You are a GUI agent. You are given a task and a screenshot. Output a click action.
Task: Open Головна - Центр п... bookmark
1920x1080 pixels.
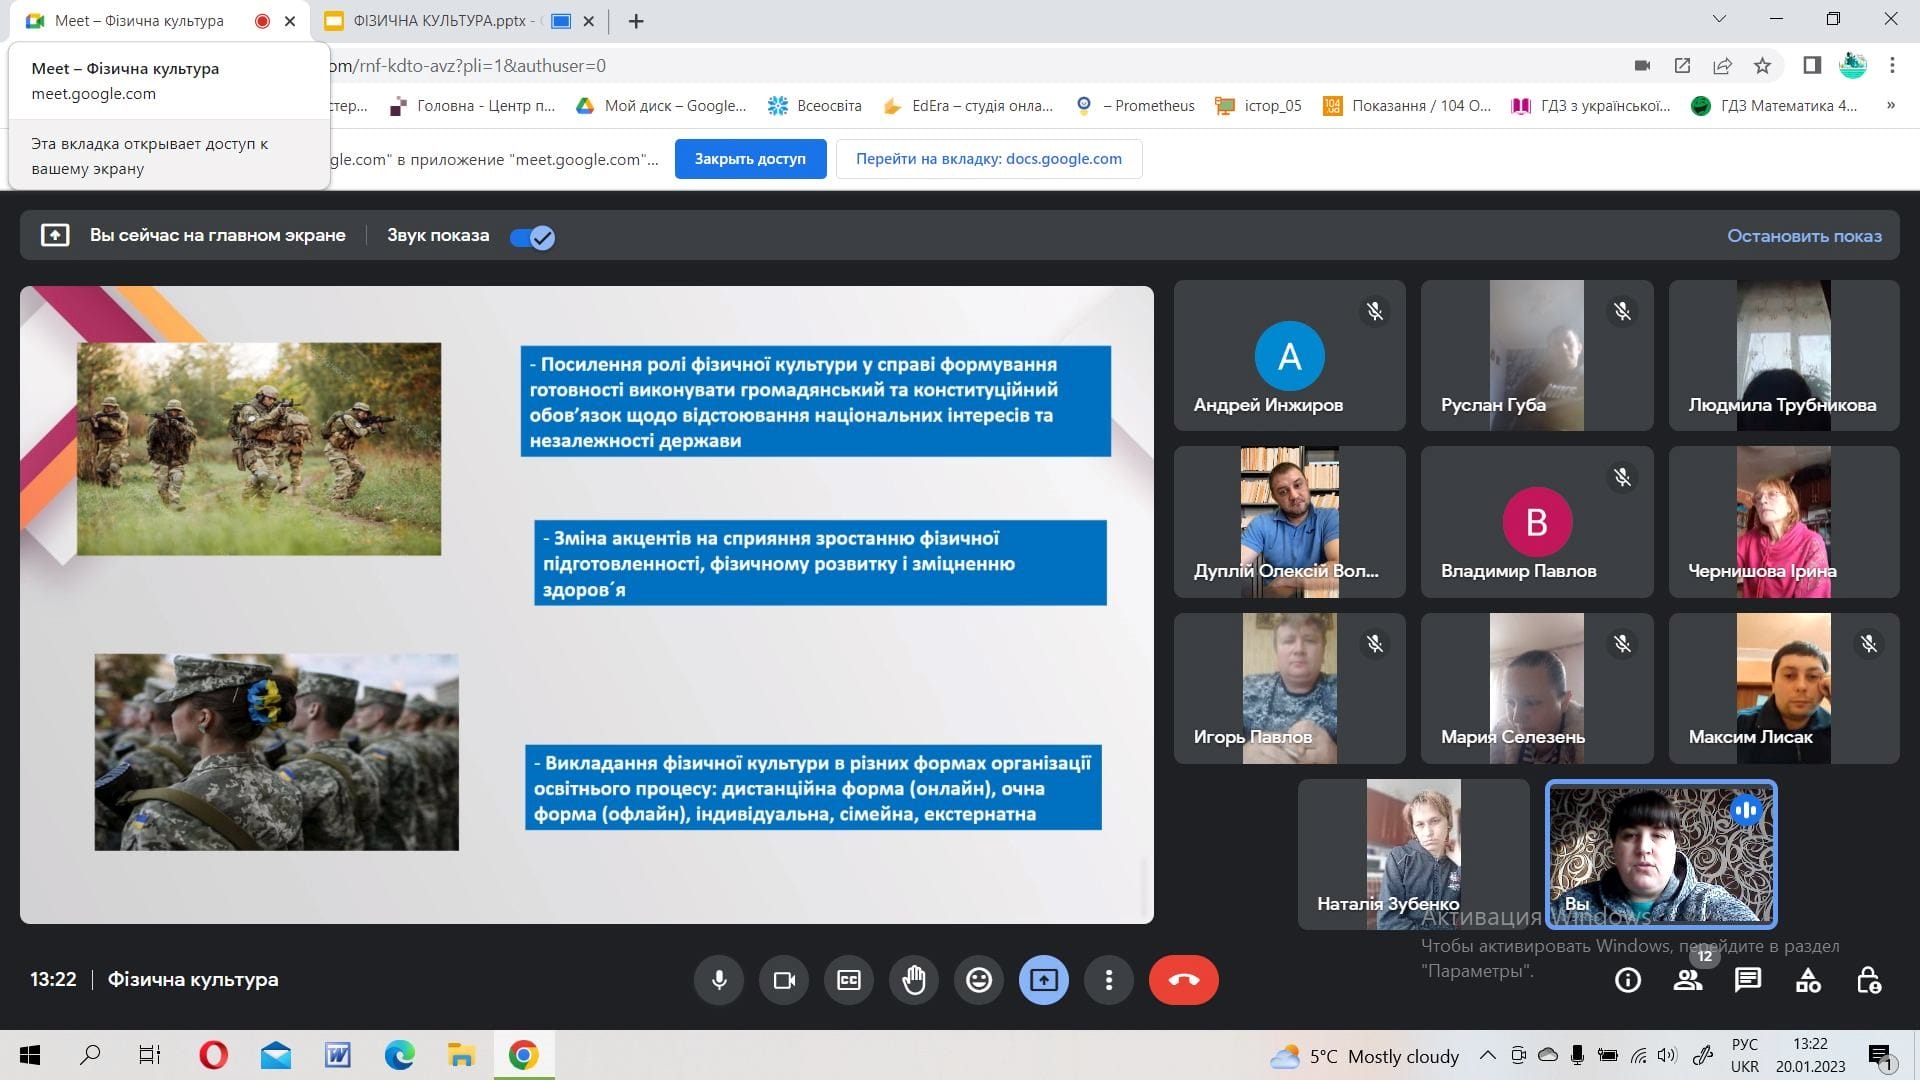point(472,106)
